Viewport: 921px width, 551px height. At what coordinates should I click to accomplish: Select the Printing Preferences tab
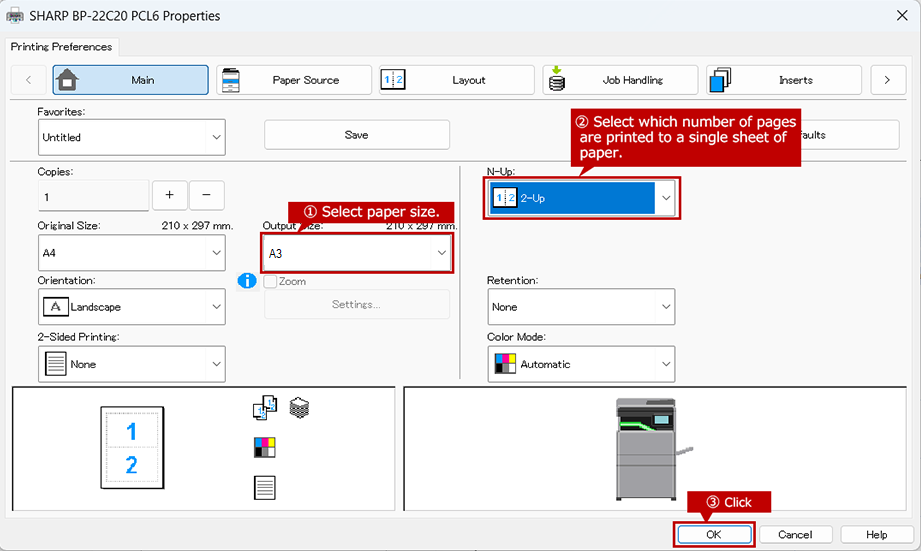61,46
